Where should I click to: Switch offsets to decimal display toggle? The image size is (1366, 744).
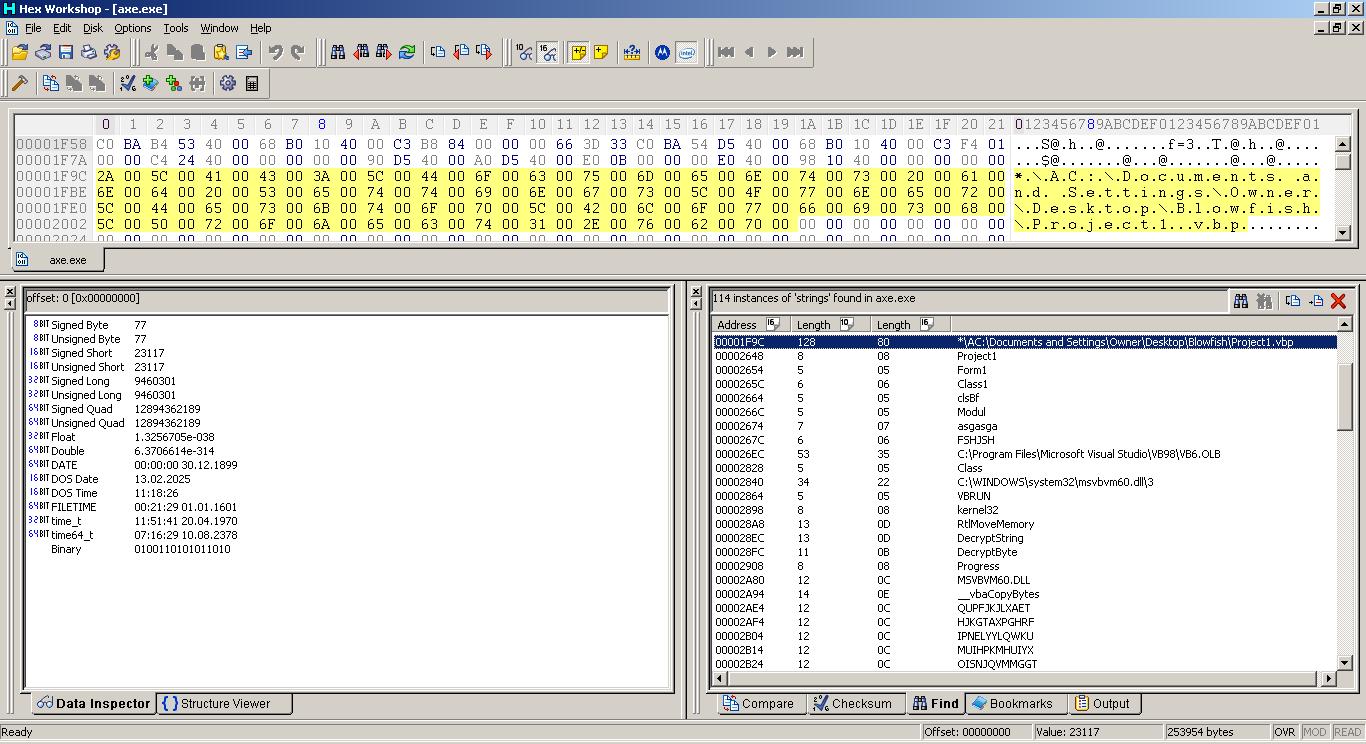click(524, 52)
